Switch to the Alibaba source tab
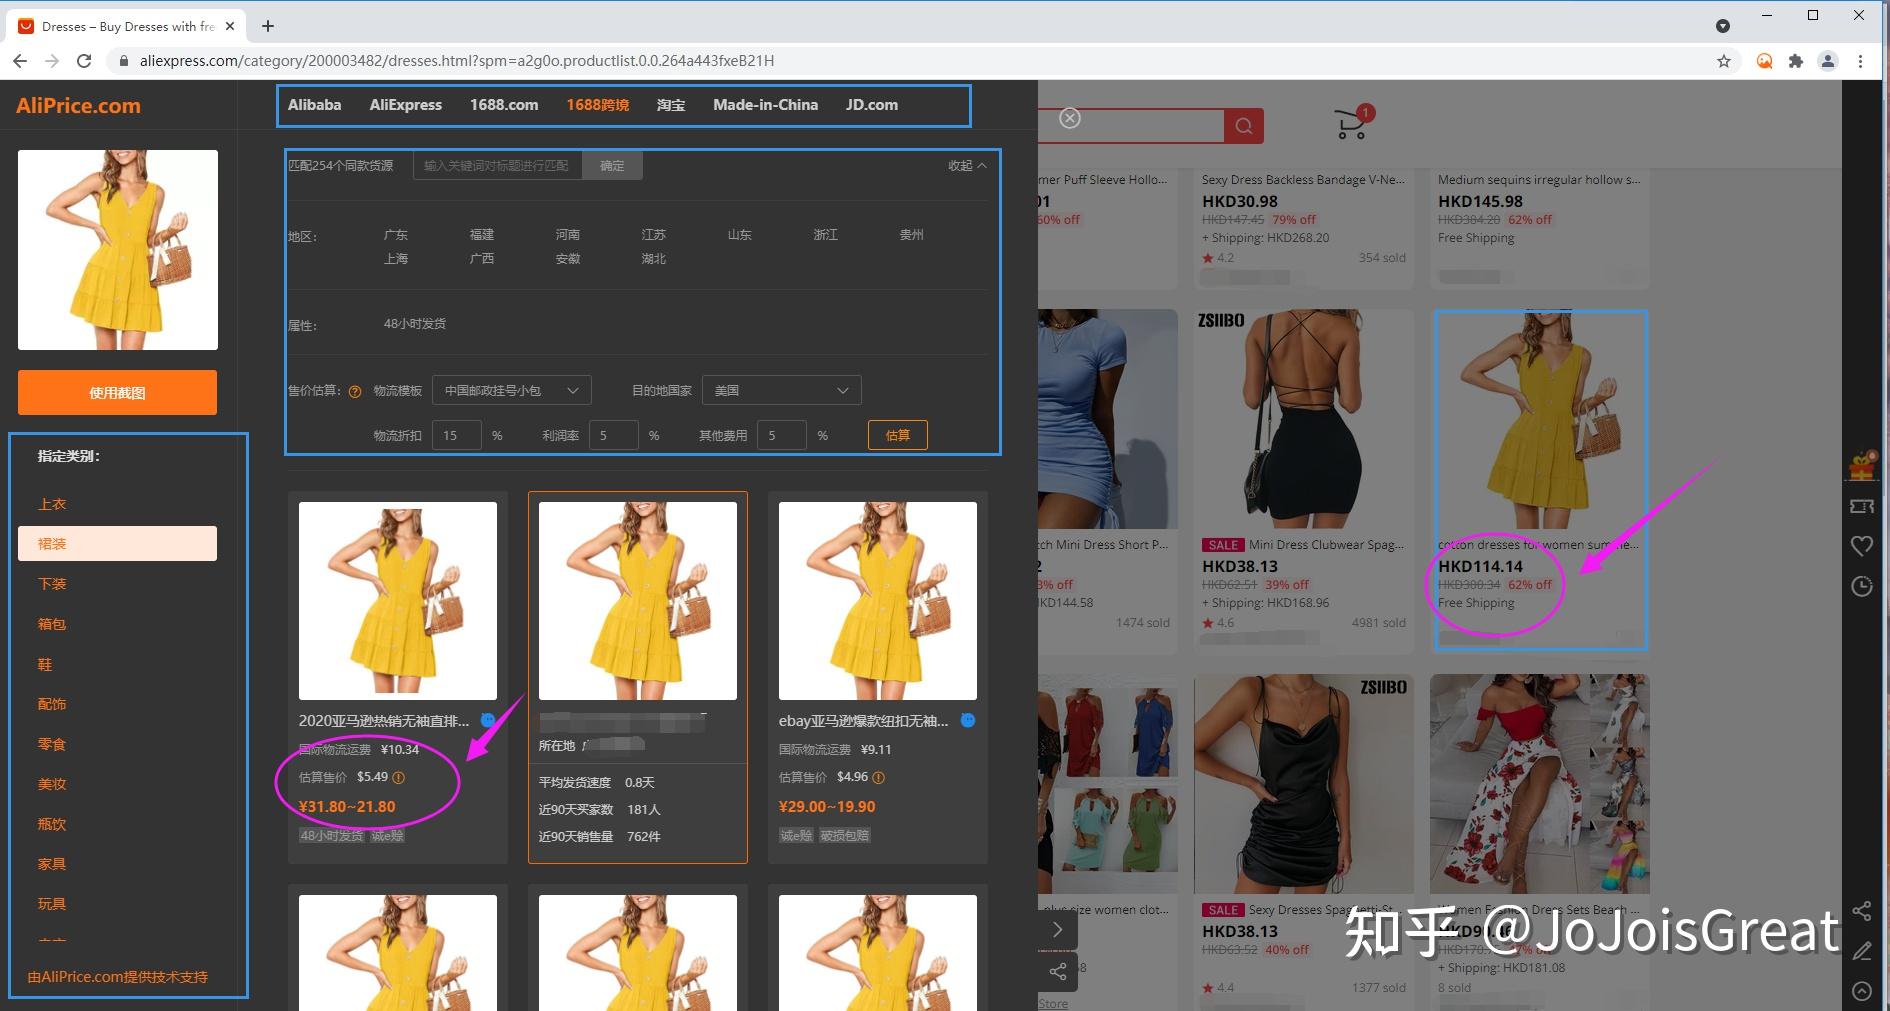This screenshot has width=1890, height=1011. pyautogui.click(x=315, y=105)
